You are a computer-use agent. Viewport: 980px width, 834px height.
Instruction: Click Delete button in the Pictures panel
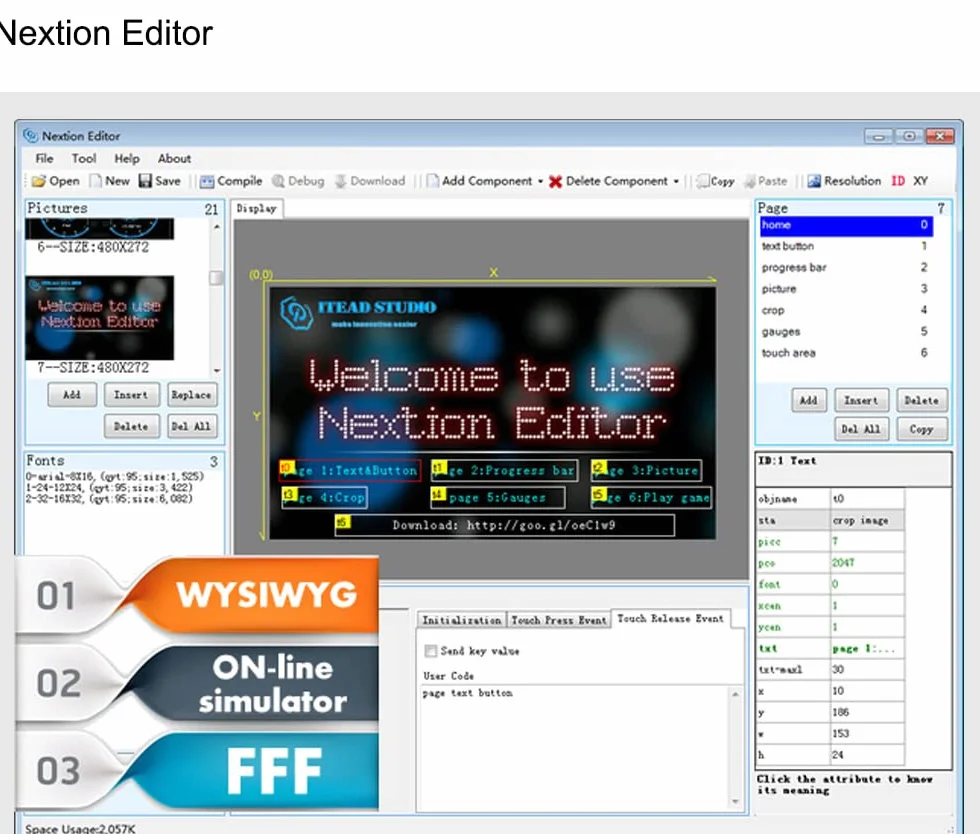click(x=131, y=426)
